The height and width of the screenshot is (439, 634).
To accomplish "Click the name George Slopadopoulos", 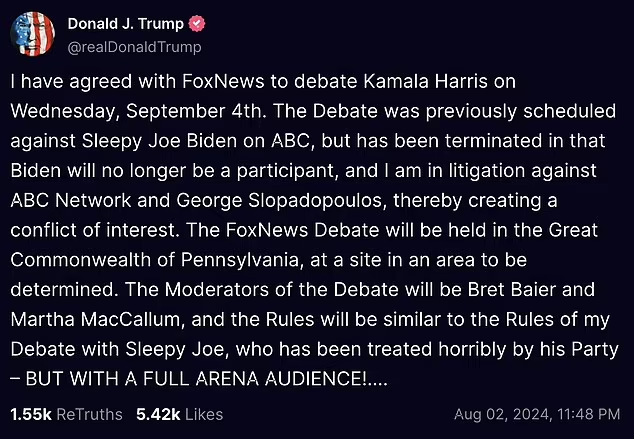I will tap(281, 201).
